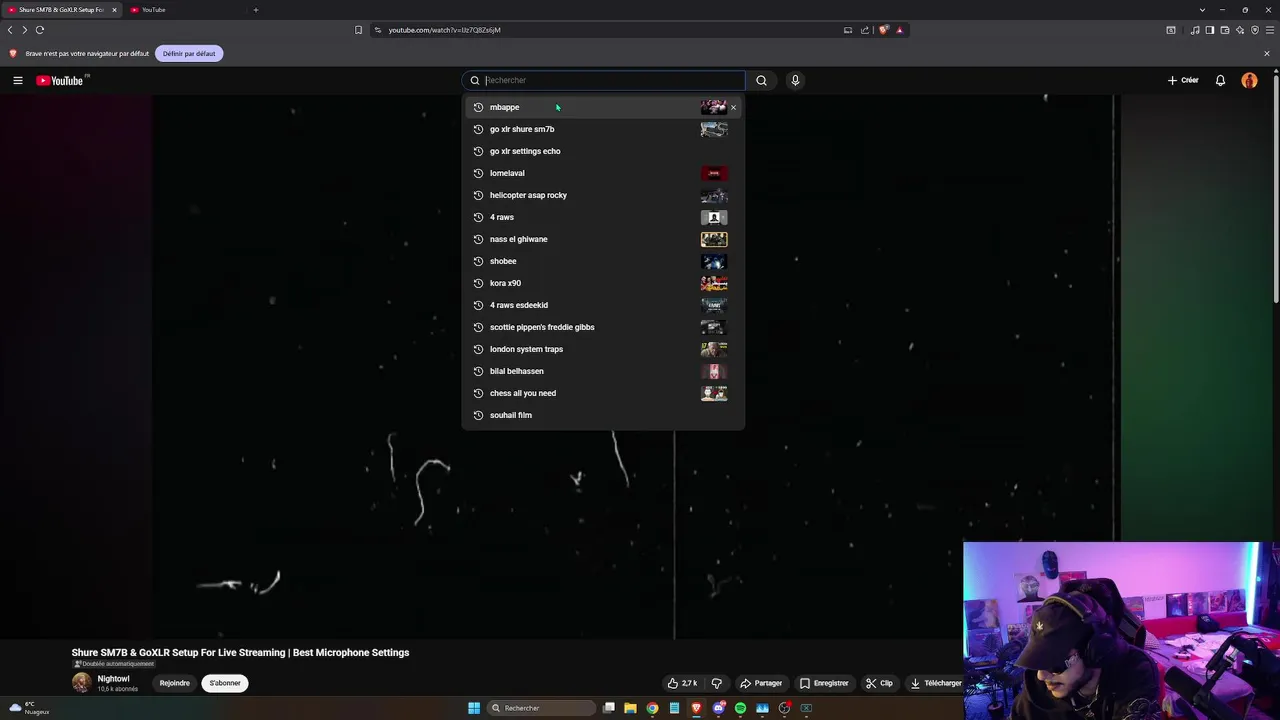
Task: Select the 'shobee' suggestion
Action: coord(603,261)
